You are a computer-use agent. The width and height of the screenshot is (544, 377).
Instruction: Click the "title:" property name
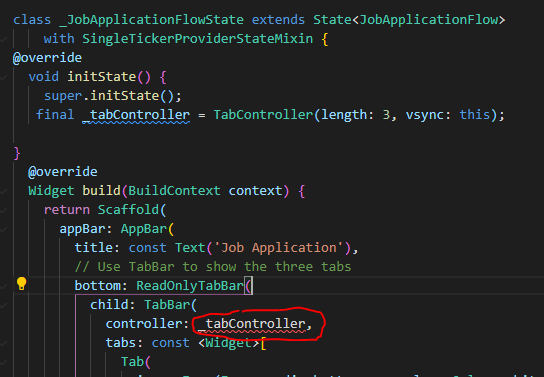click(97, 248)
